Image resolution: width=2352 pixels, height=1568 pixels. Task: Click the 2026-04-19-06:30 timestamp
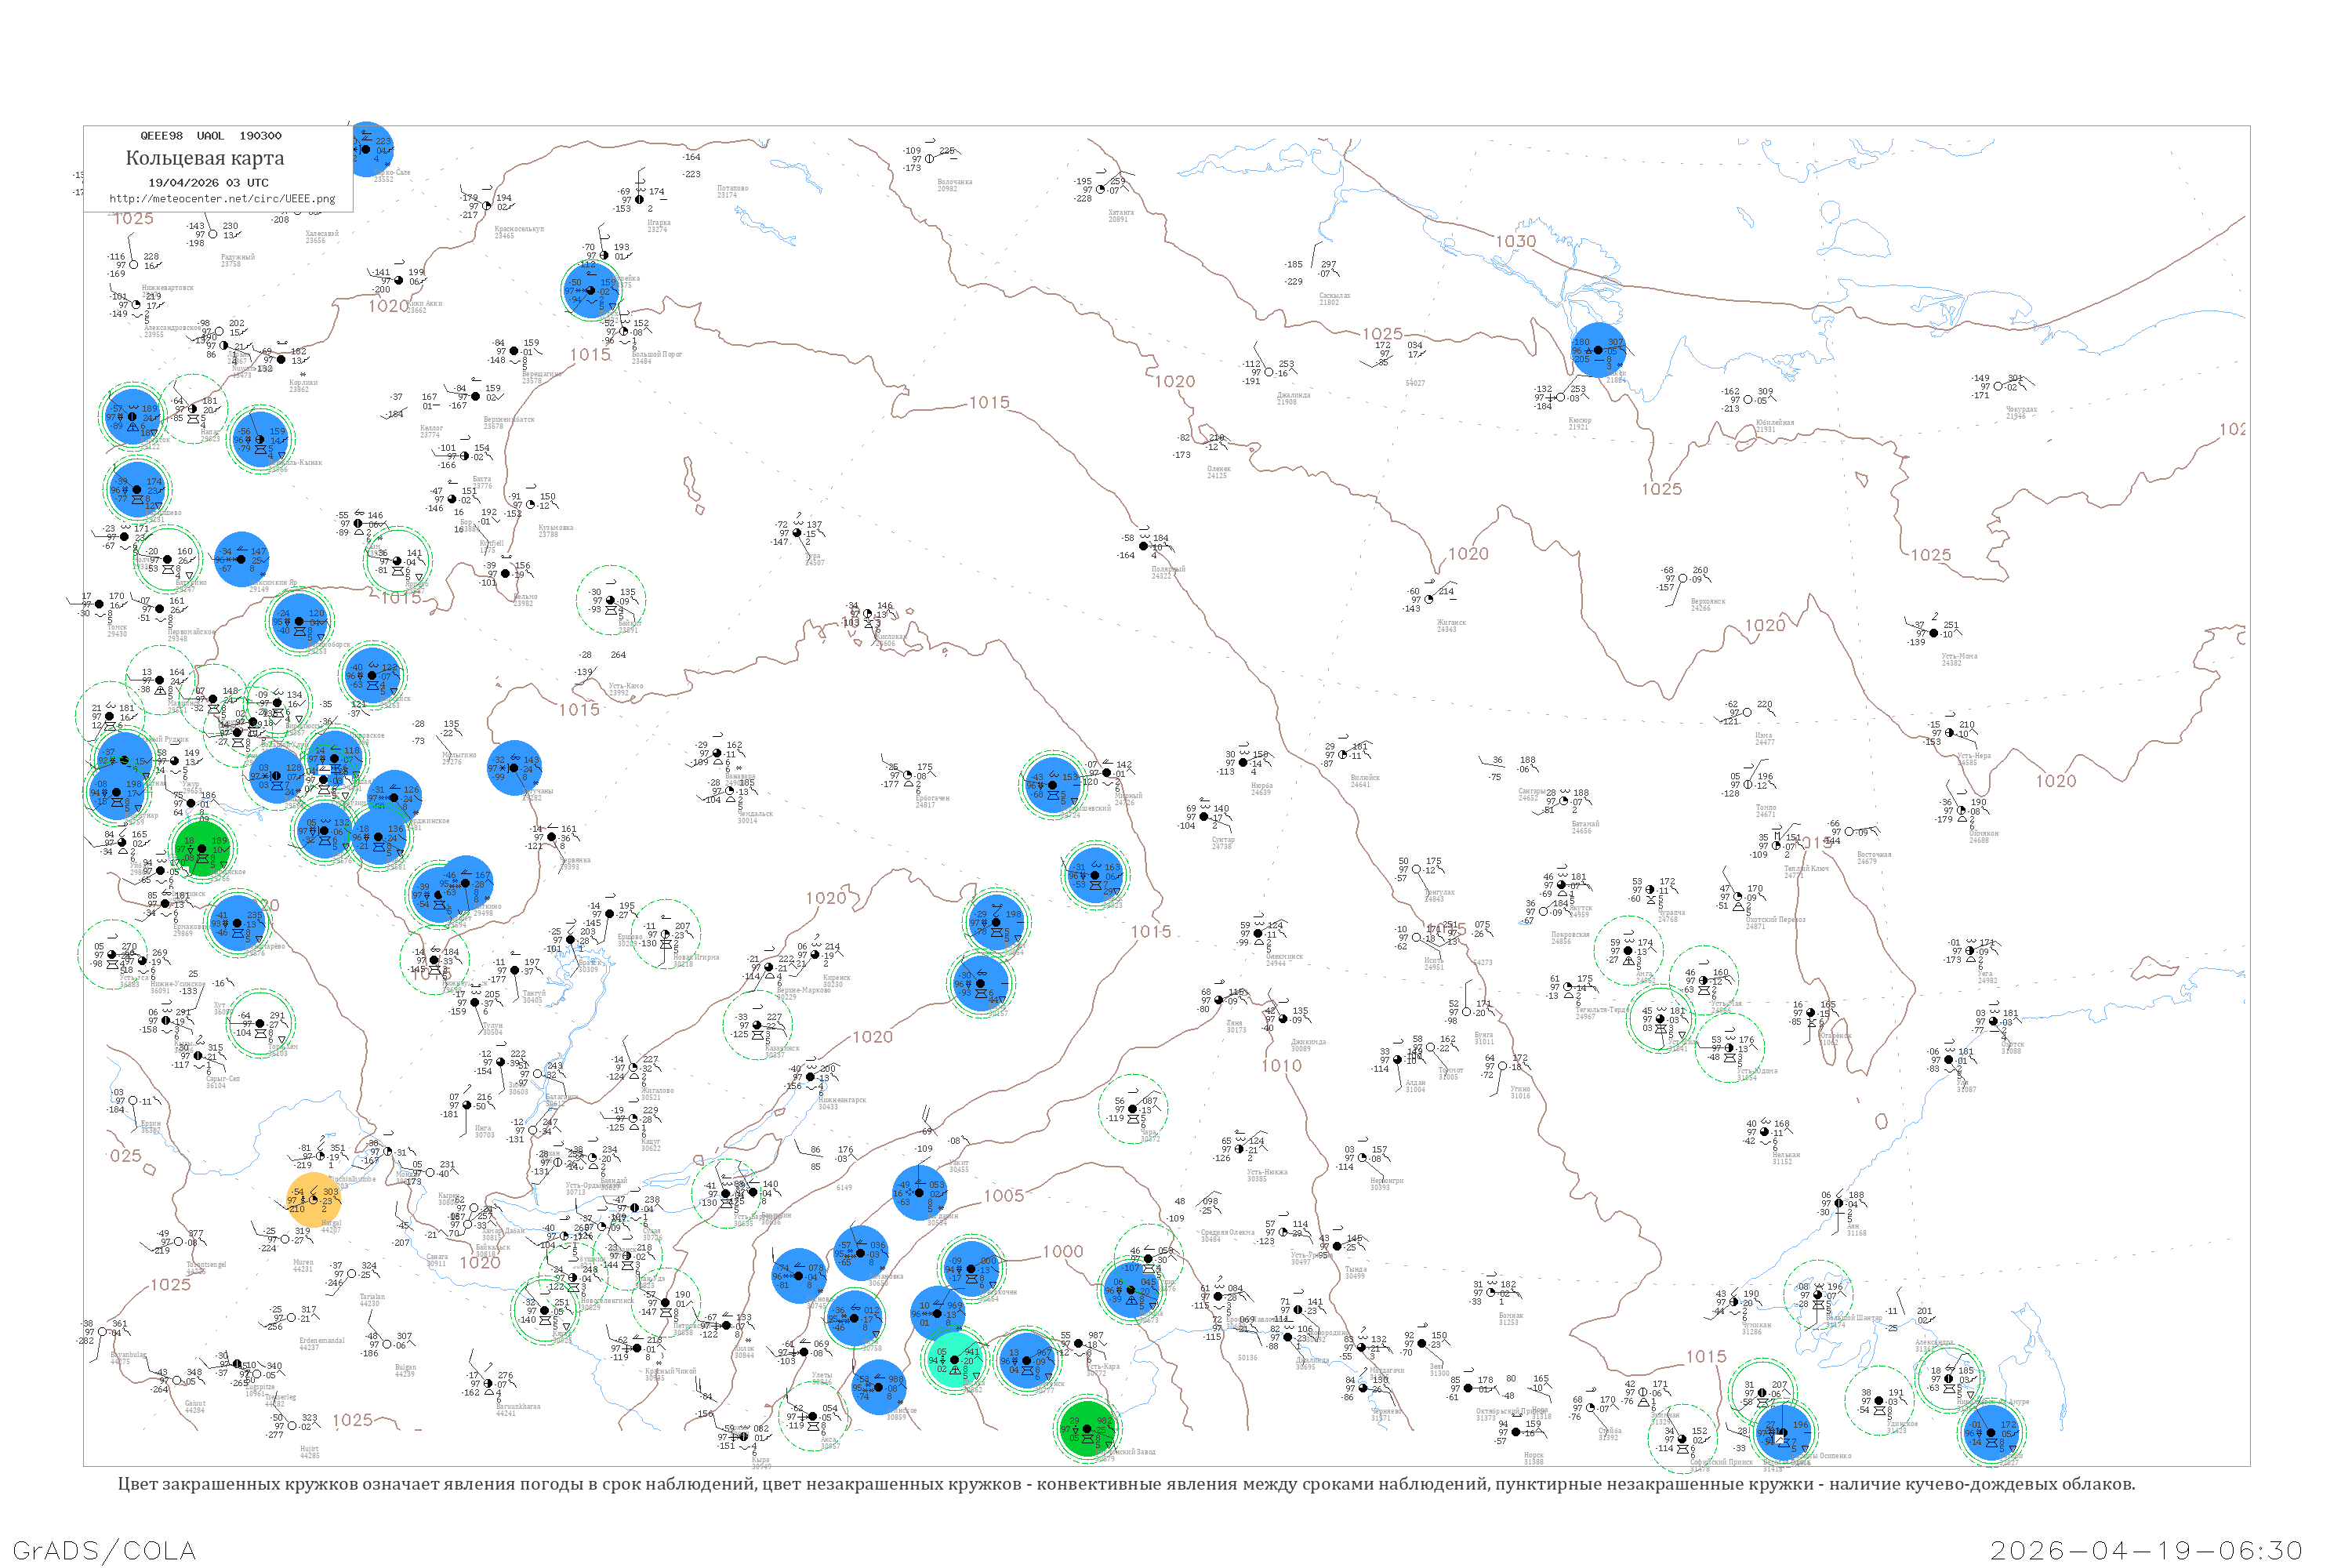pyautogui.click(x=2146, y=1550)
